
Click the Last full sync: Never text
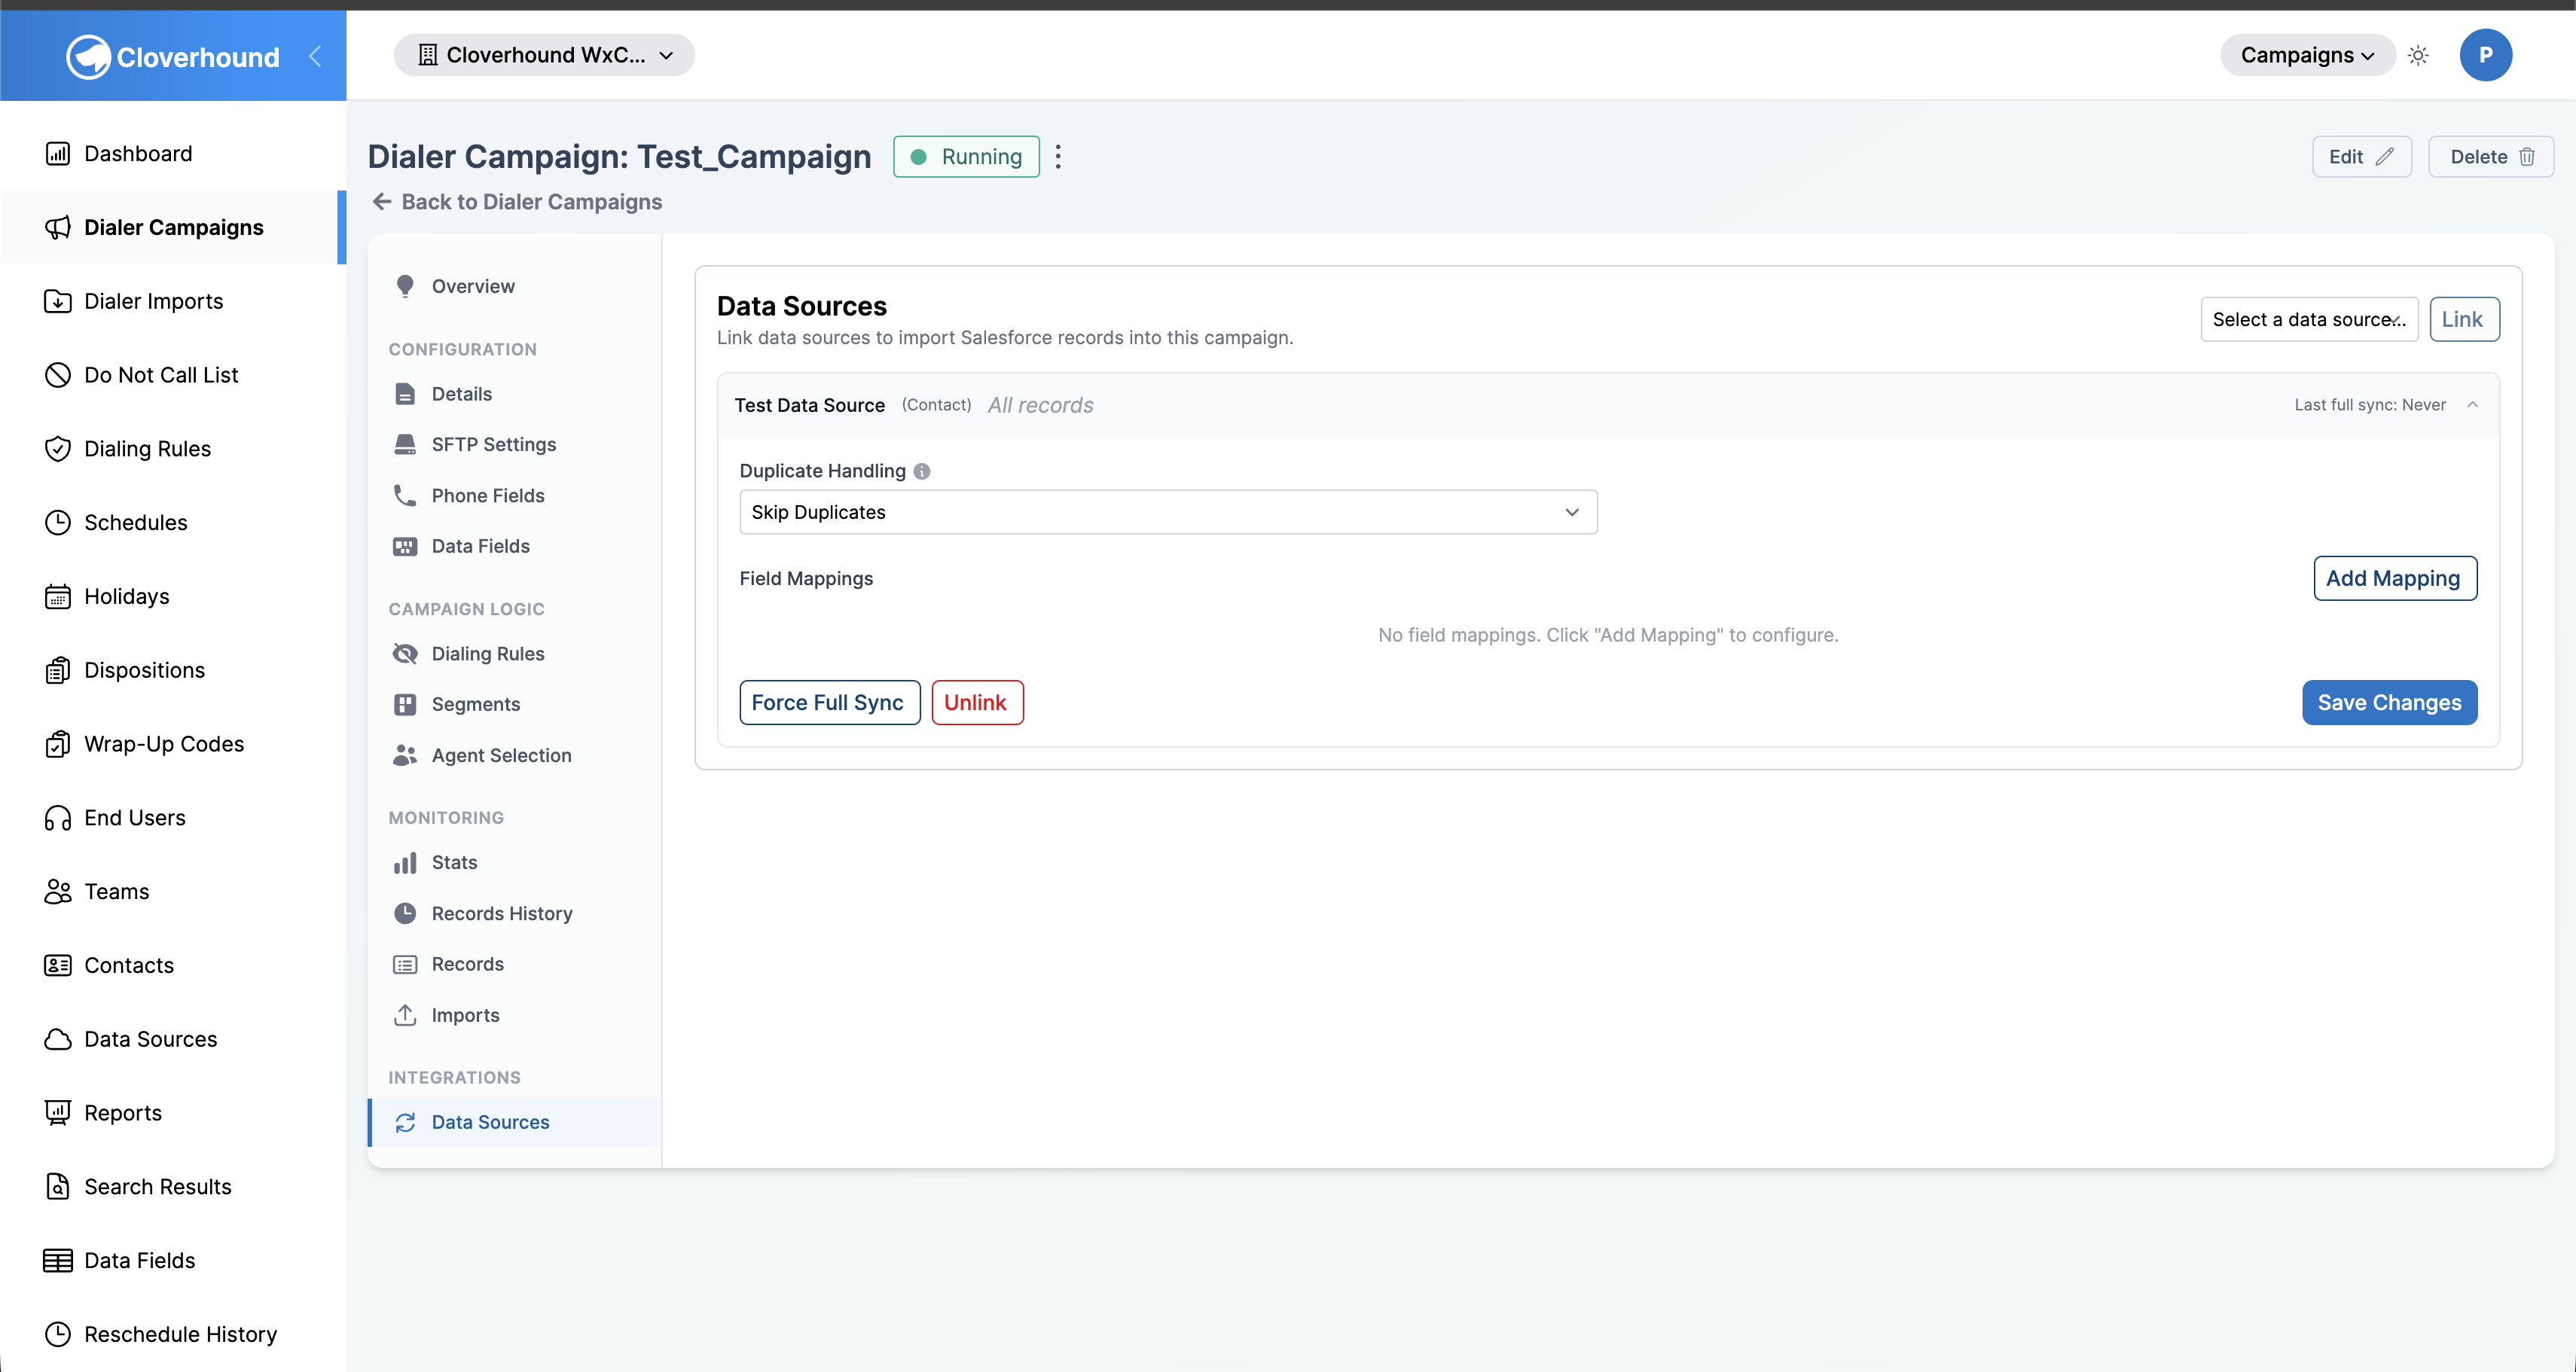[x=2370, y=405]
